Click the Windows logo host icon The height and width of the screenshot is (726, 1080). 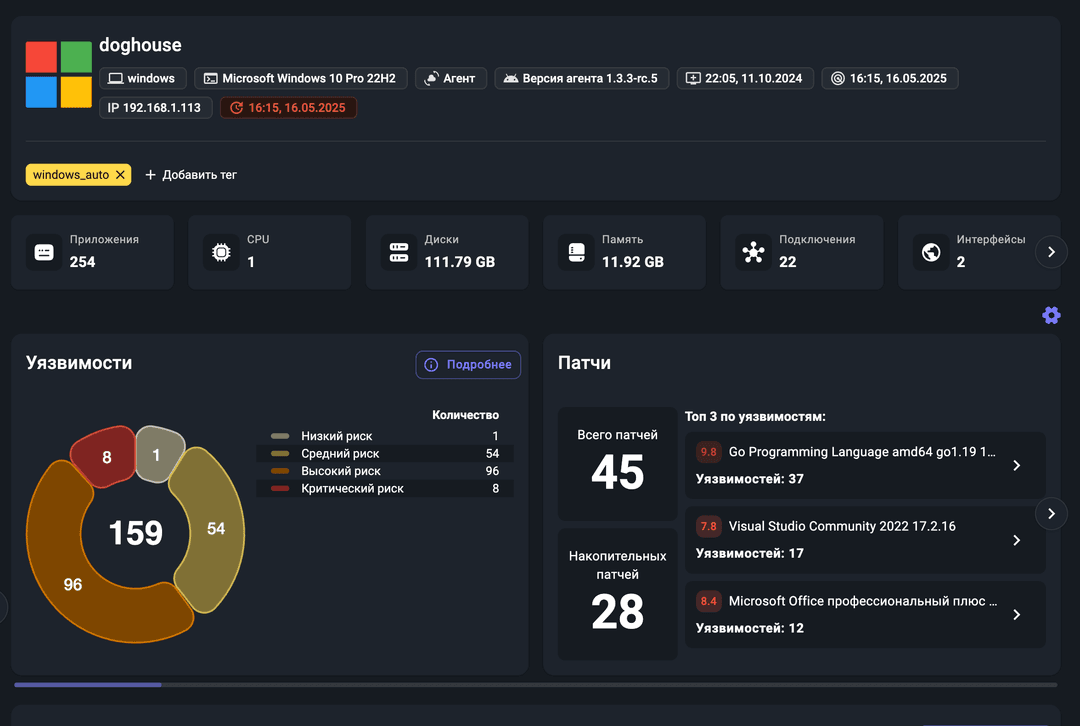click(x=59, y=75)
